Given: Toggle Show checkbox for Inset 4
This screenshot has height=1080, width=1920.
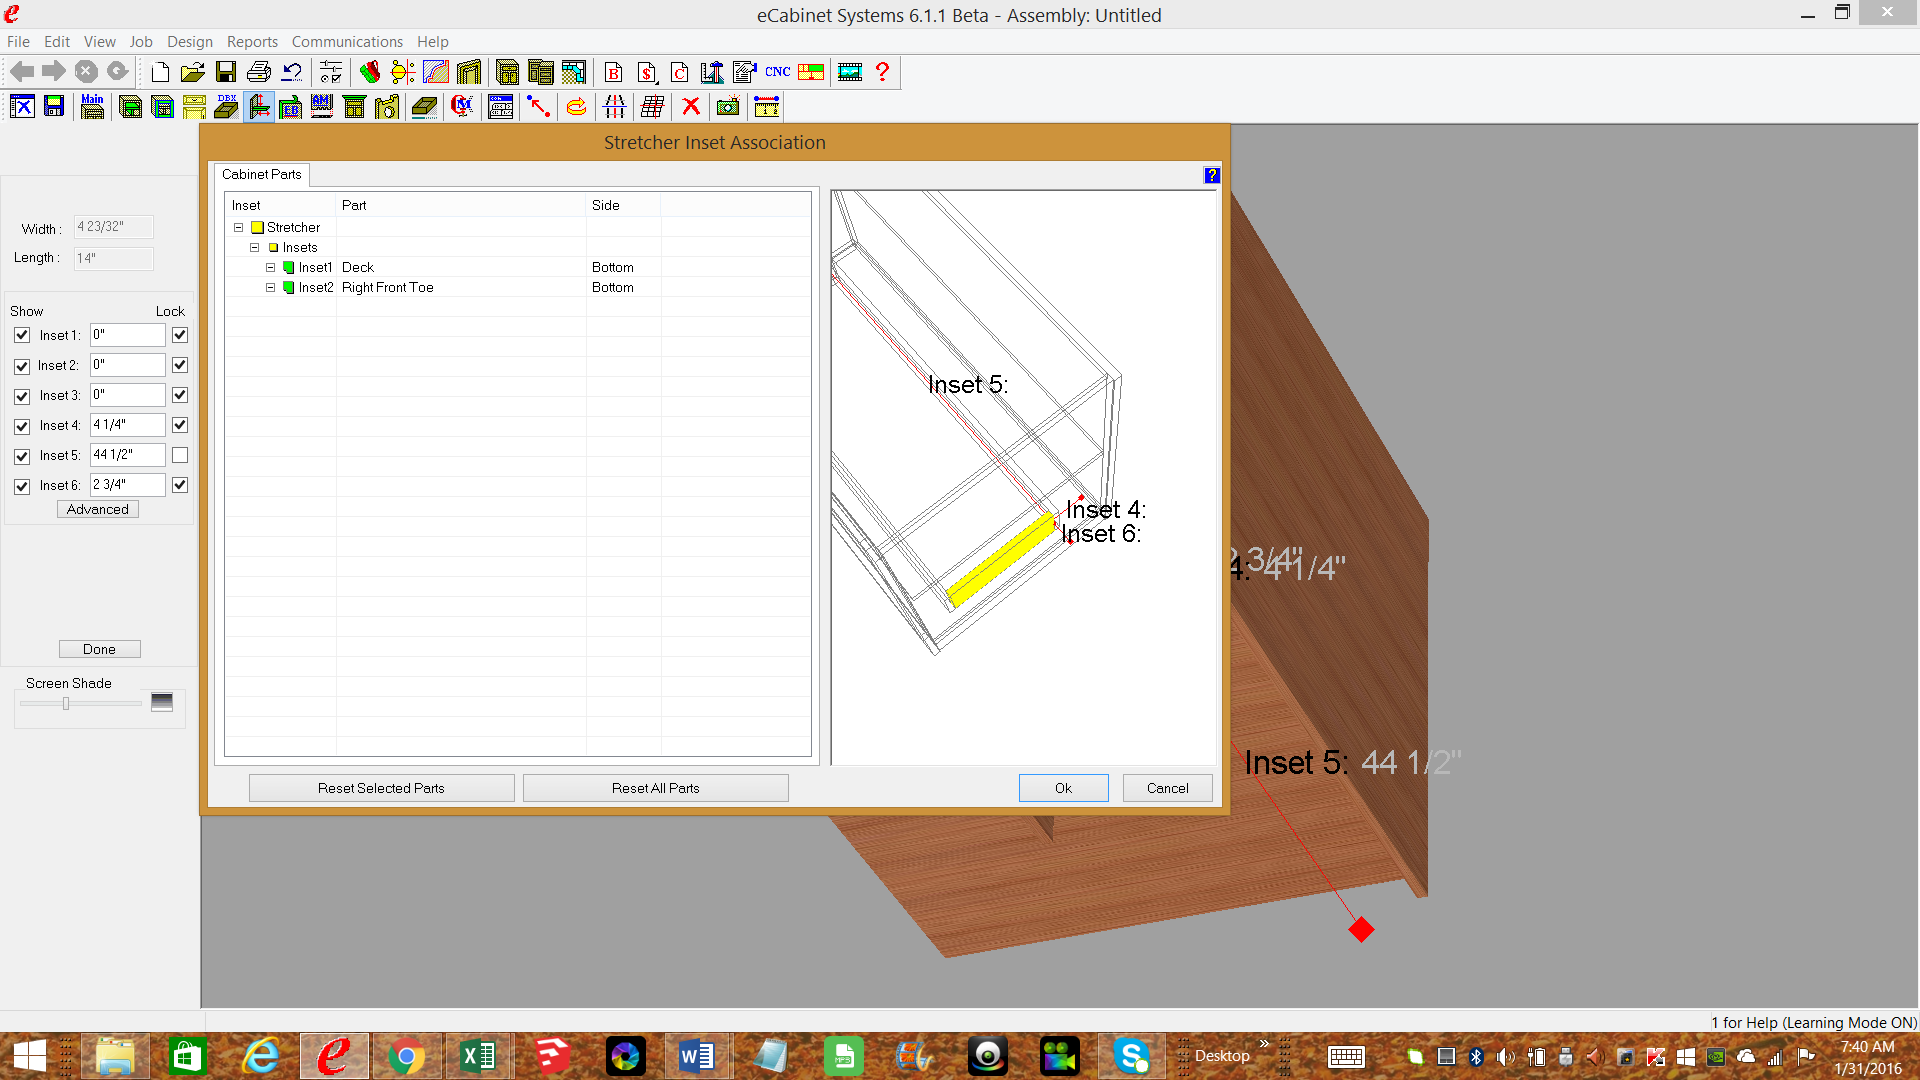Looking at the screenshot, I should coord(22,426).
